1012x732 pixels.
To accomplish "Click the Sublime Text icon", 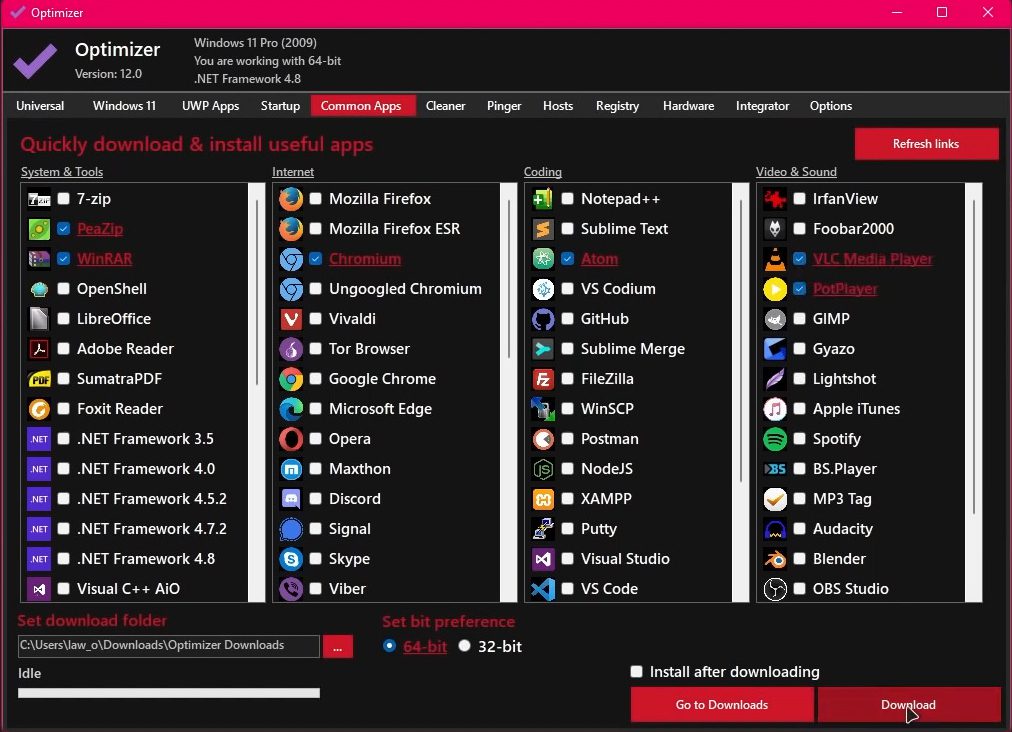I will click(543, 229).
